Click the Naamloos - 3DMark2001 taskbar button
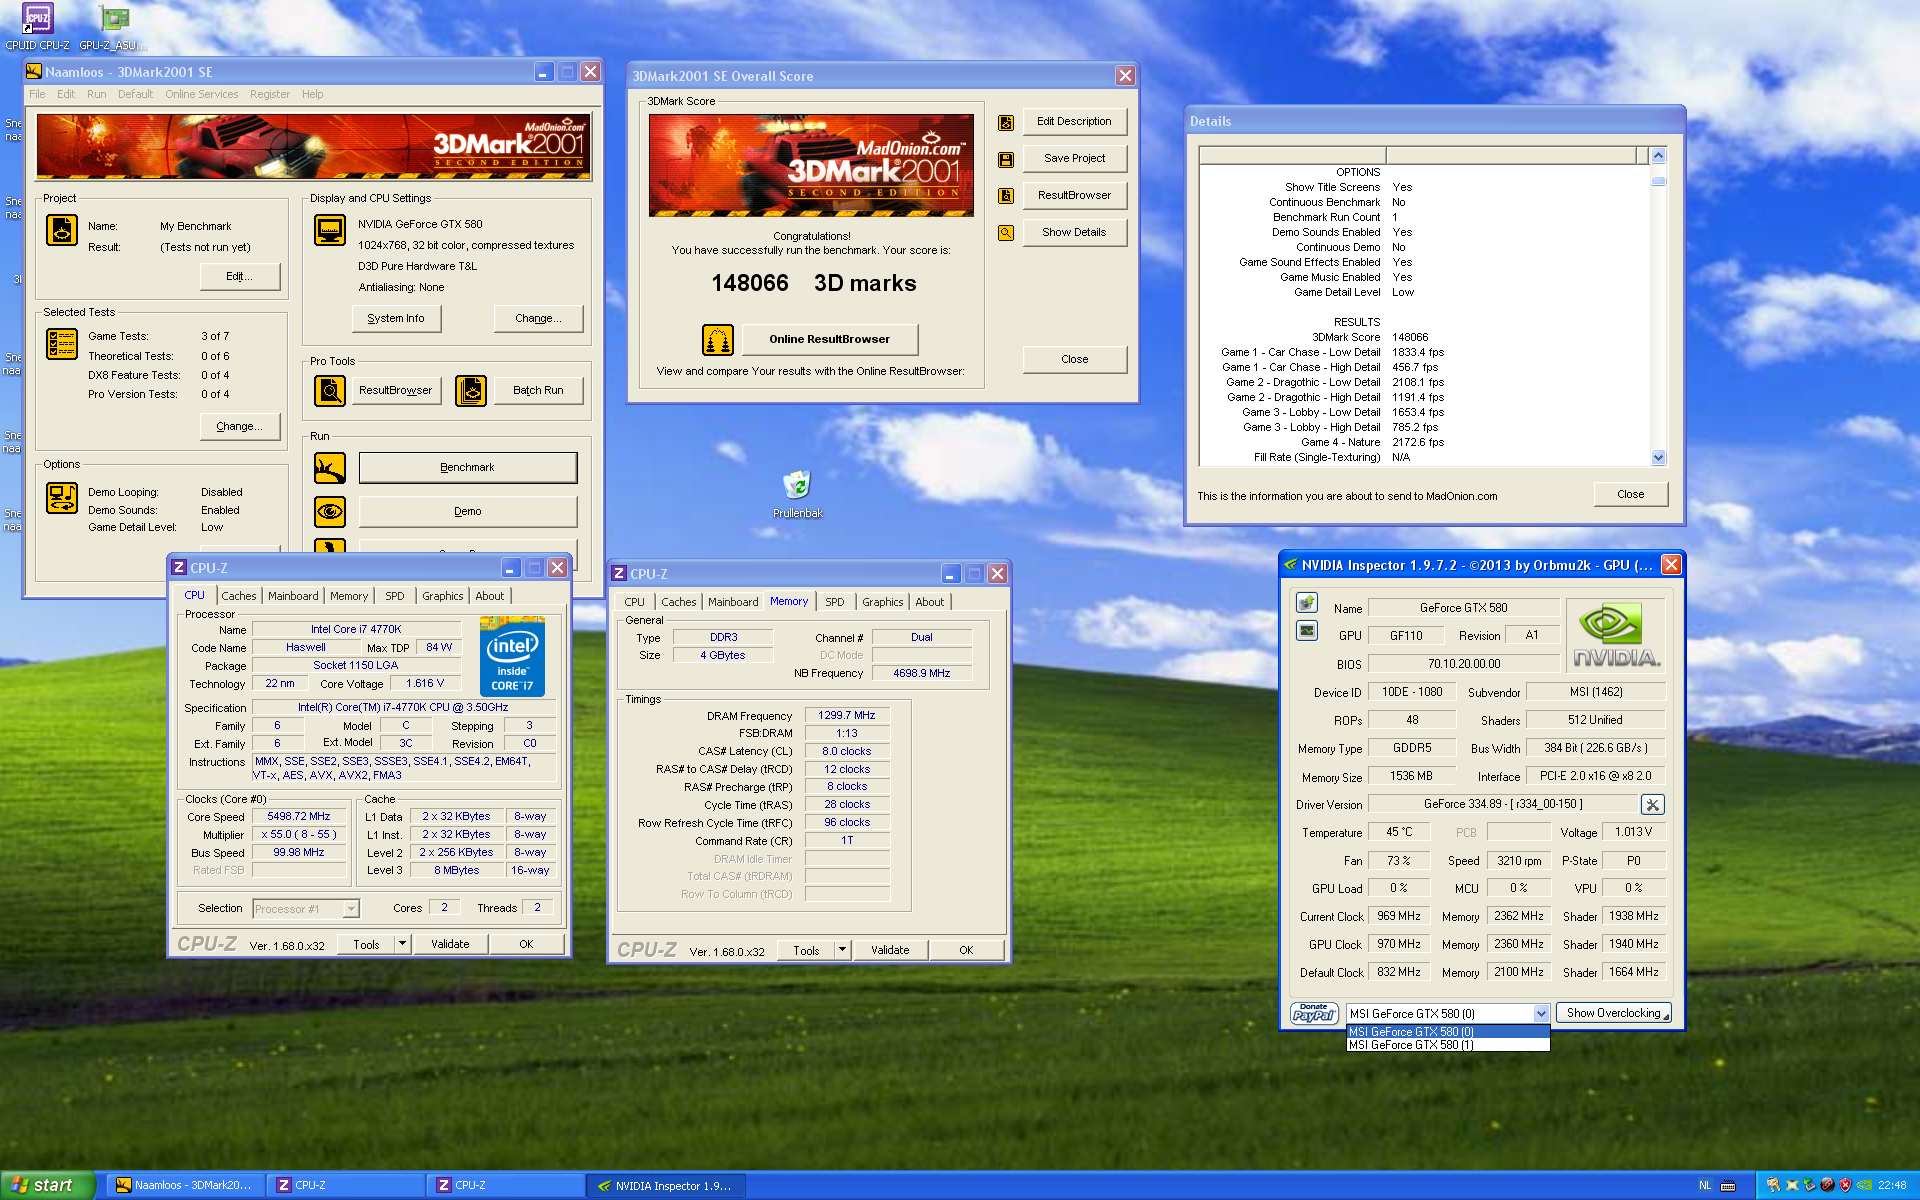 coord(187,1185)
